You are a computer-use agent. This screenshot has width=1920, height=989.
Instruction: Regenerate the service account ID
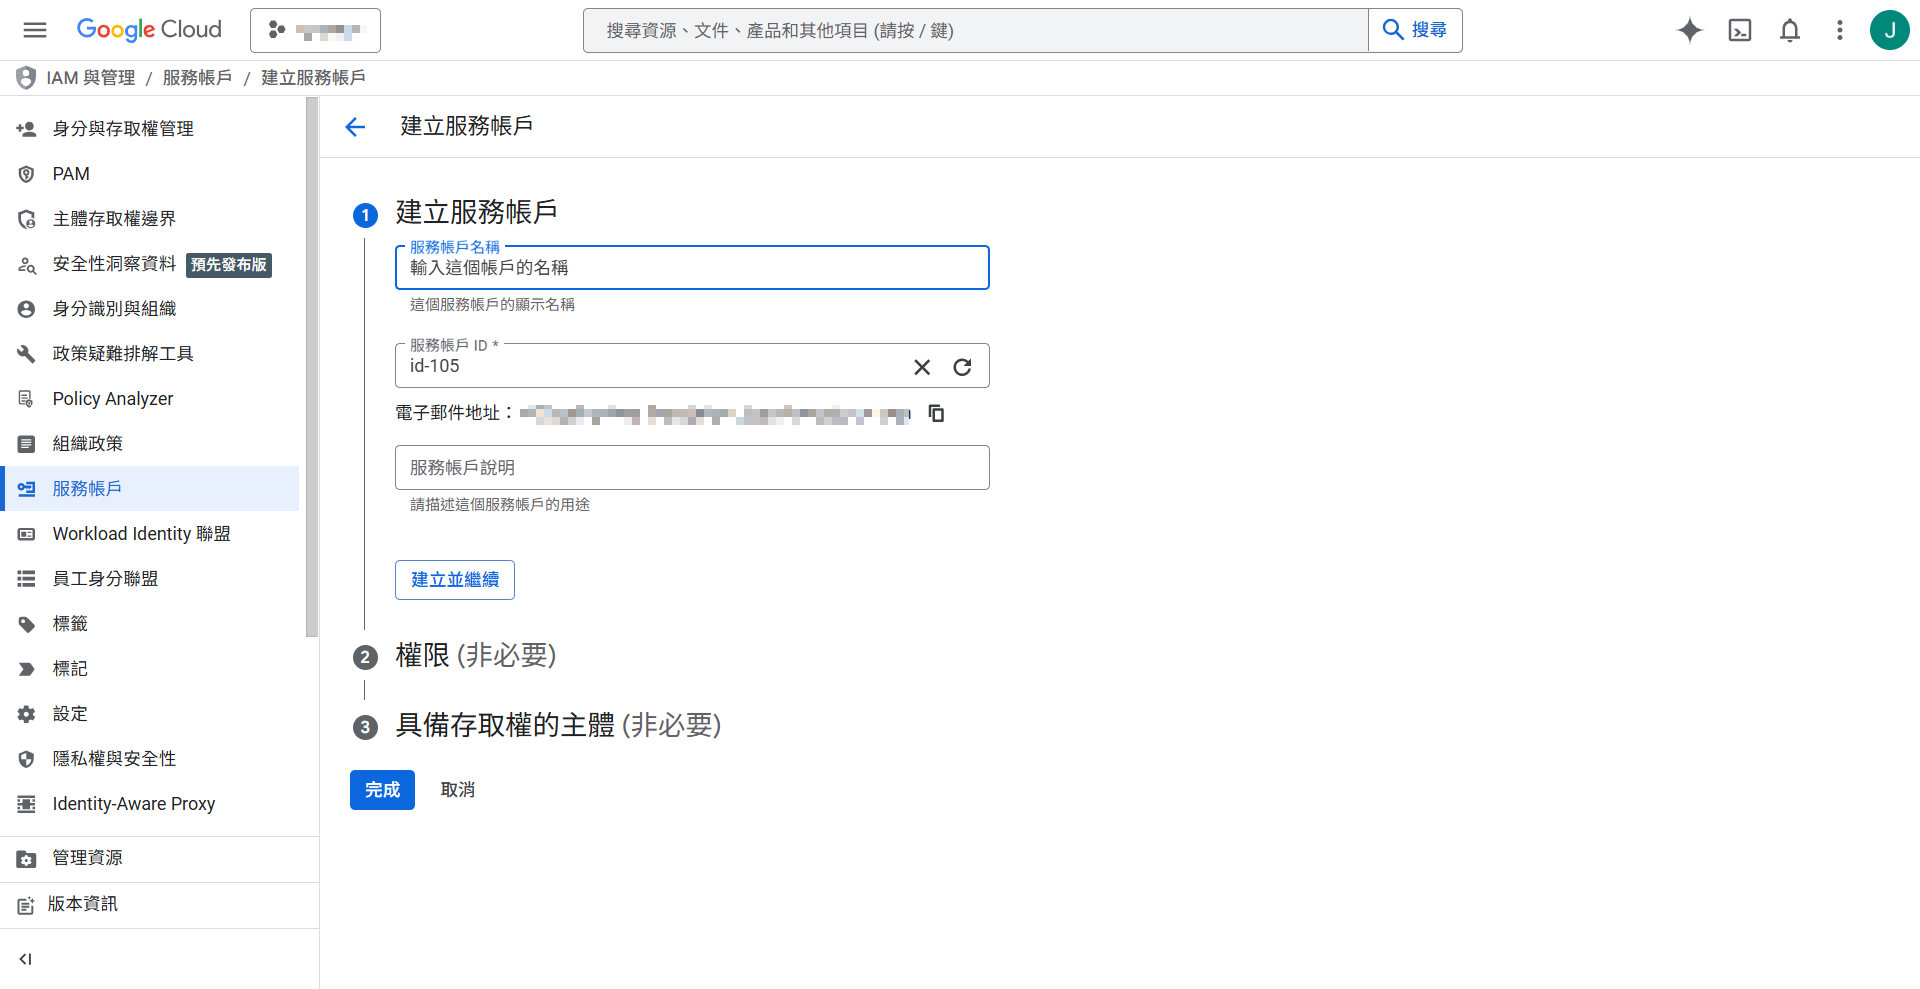(962, 366)
